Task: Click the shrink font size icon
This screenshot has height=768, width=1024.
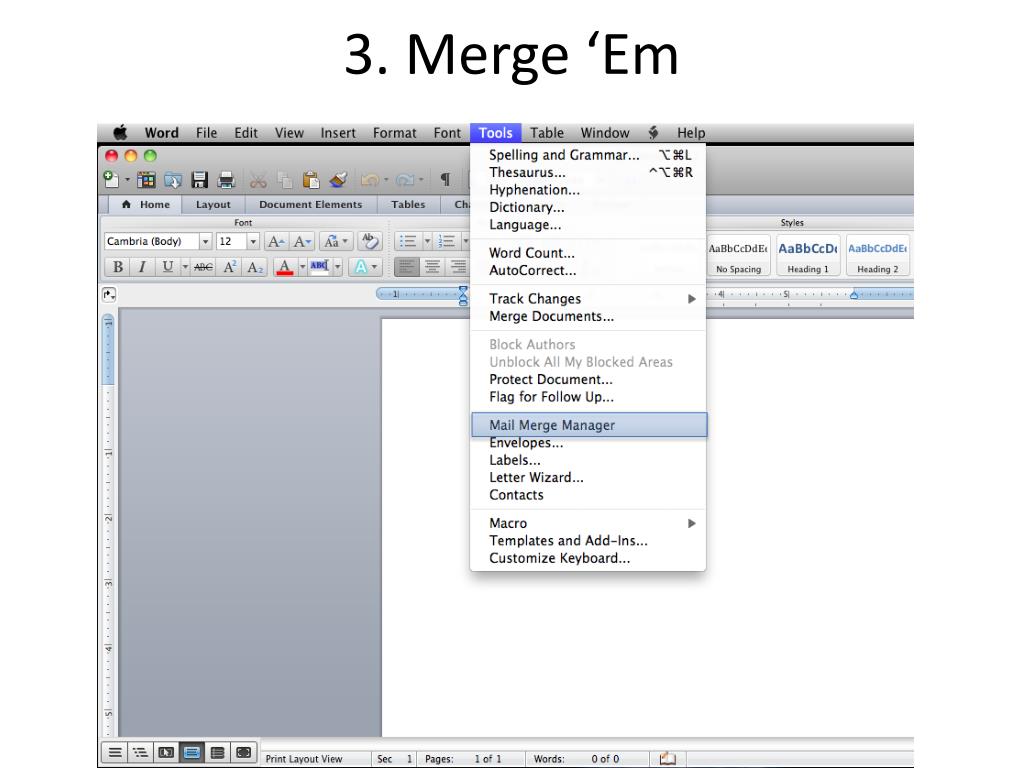Action: 302,242
